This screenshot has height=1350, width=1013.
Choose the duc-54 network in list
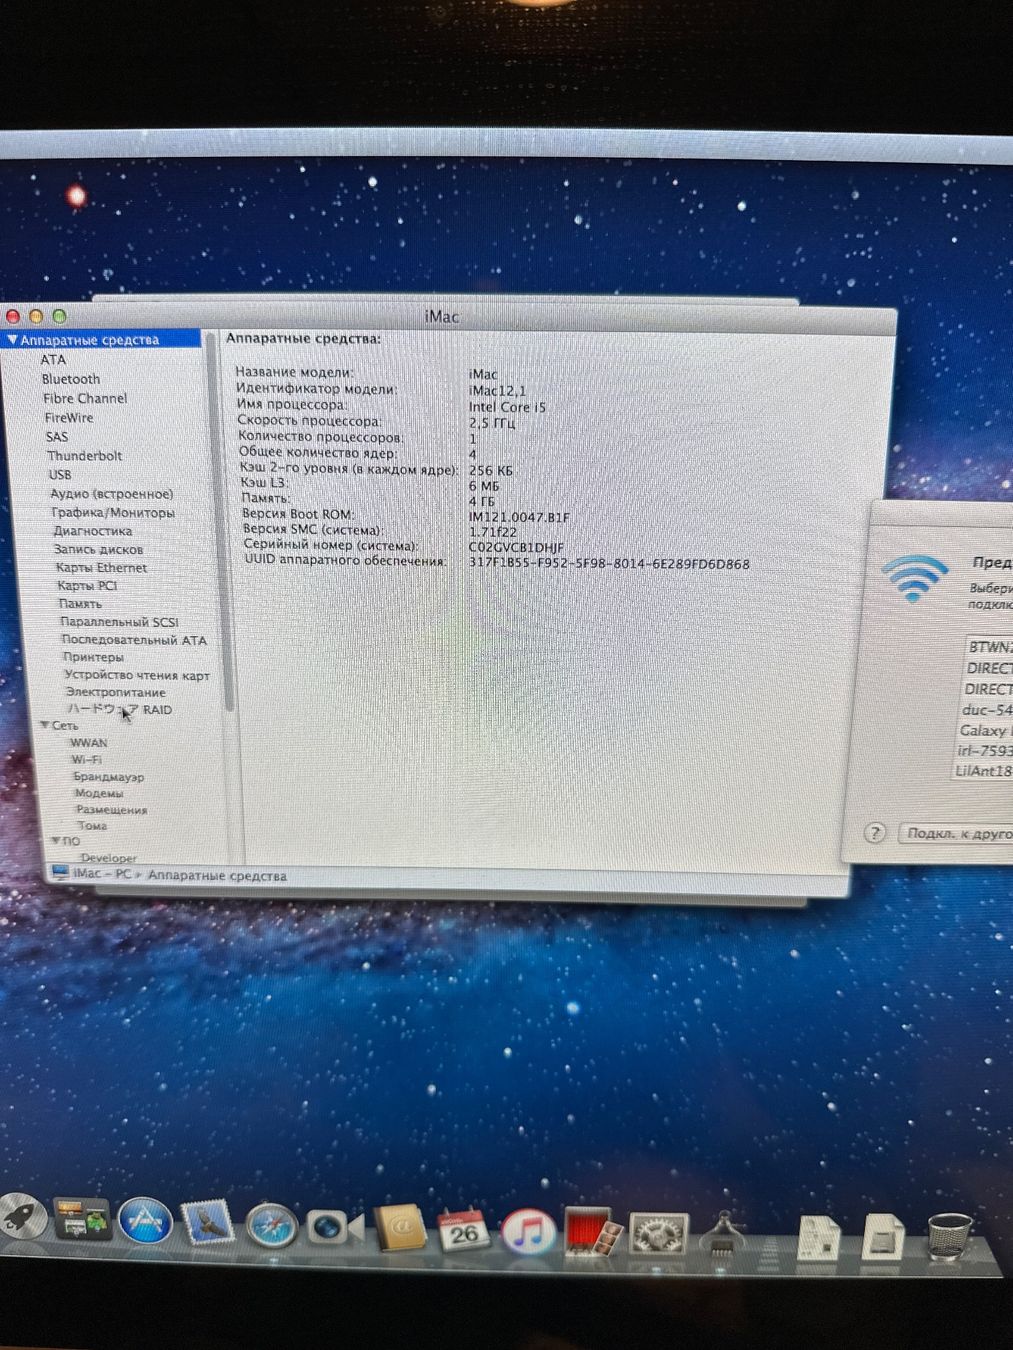(x=987, y=709)
